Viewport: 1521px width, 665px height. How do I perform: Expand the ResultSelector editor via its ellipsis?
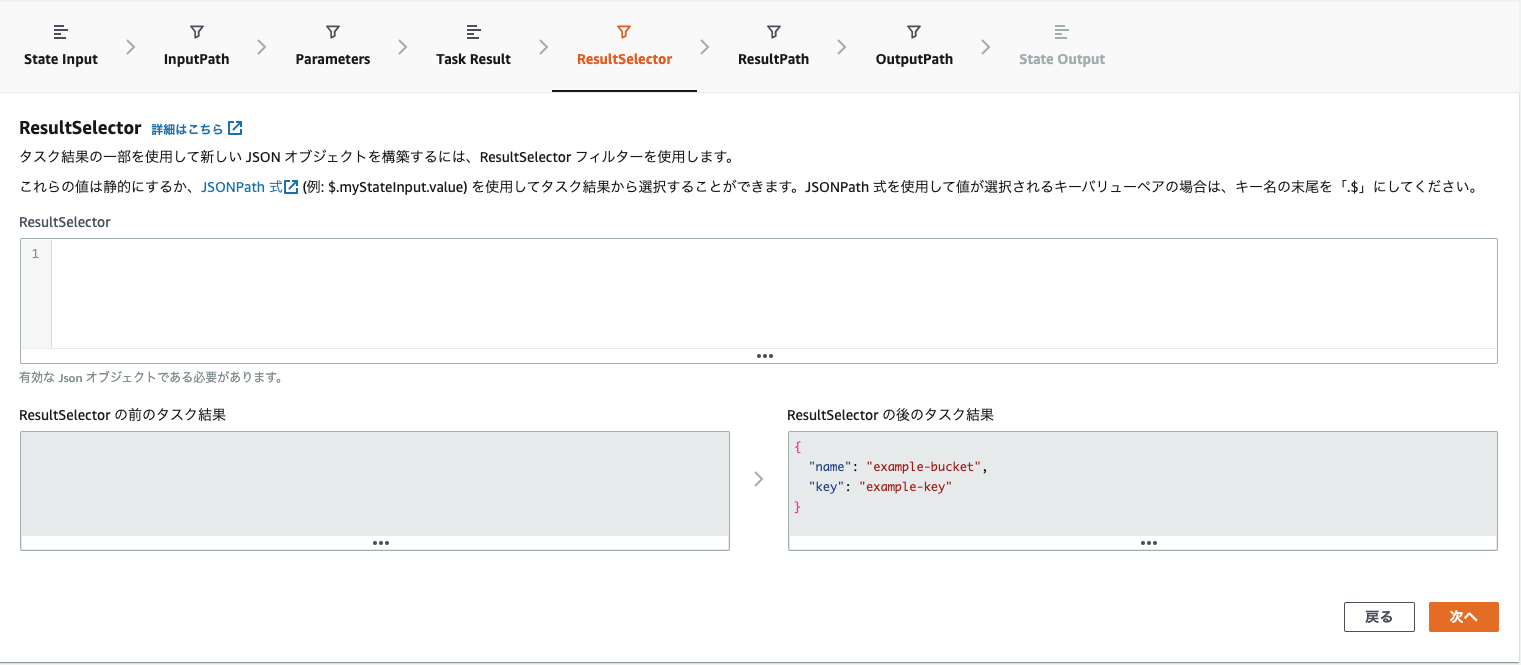pyautogui.click(x=765, y=355)
